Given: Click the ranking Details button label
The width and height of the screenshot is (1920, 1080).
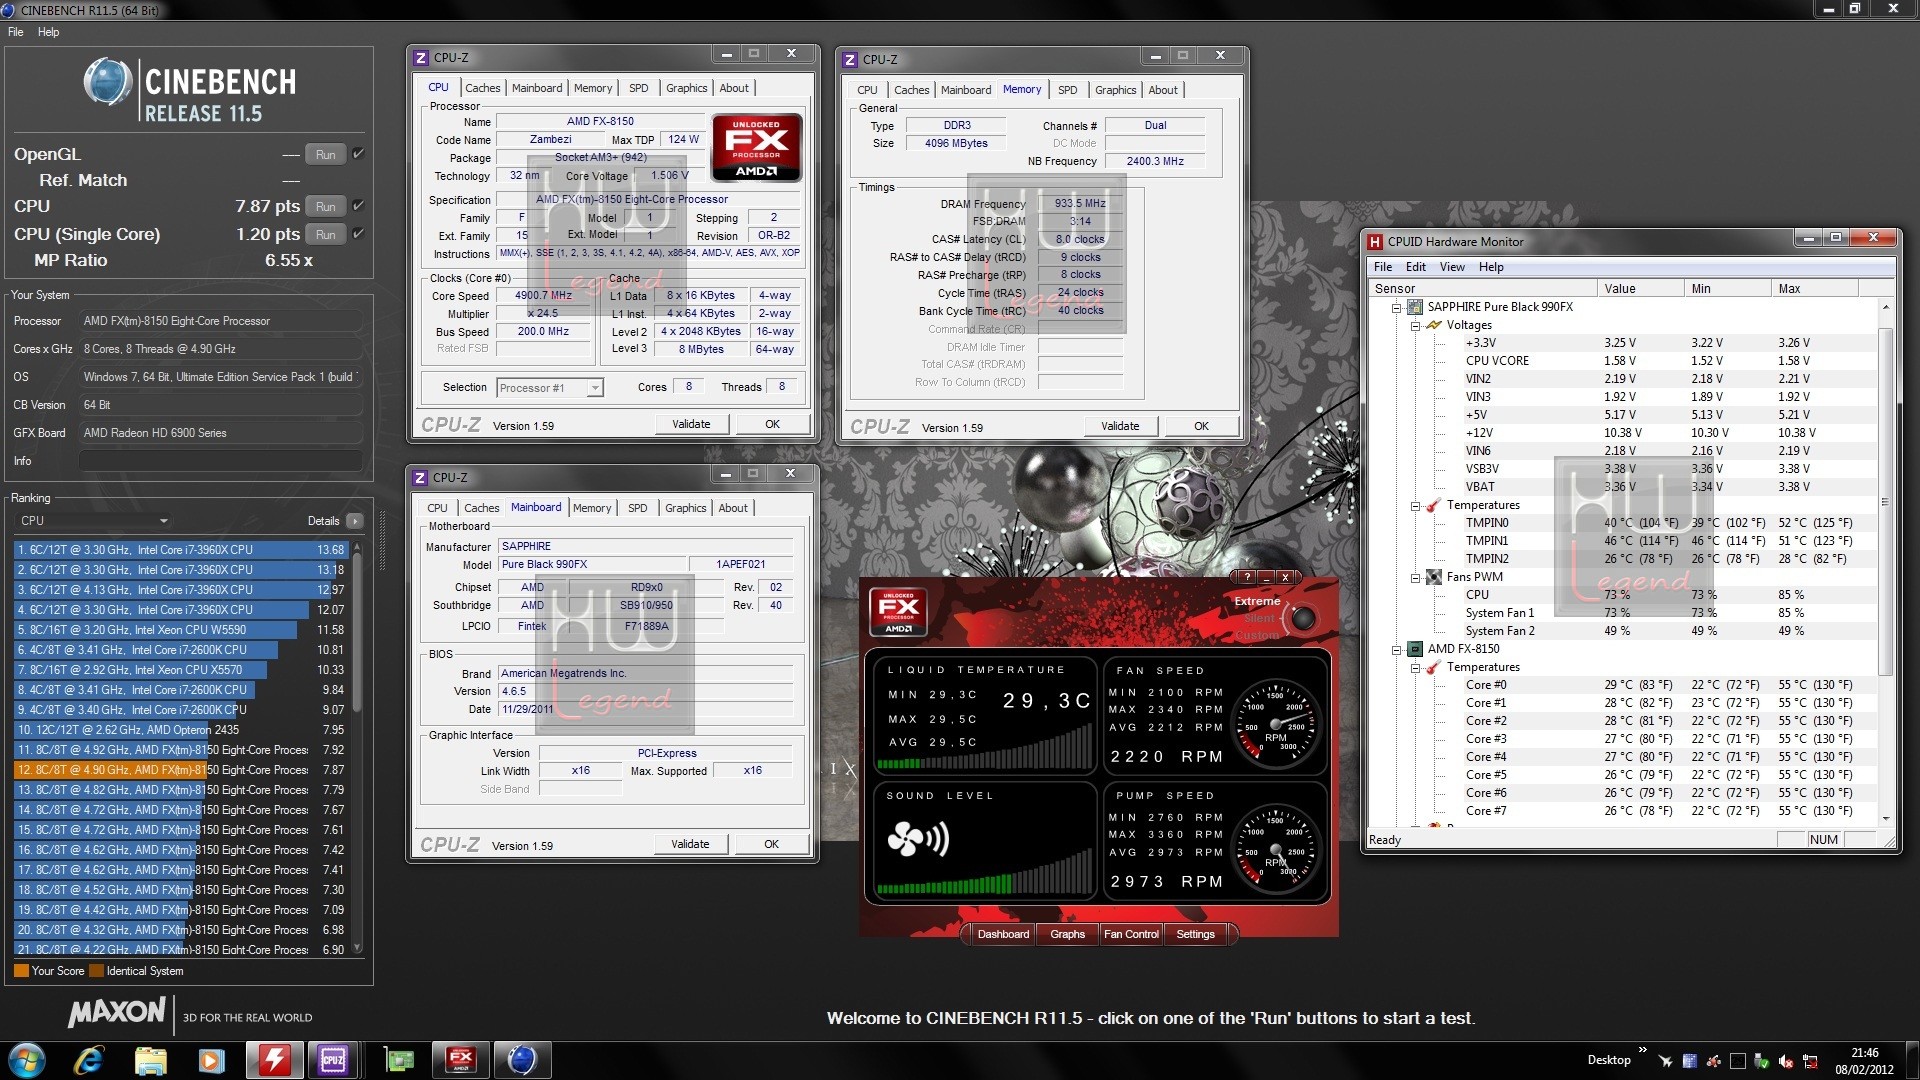Looking at the screenshot, I should pyautogui.click(x=323, y=521).
